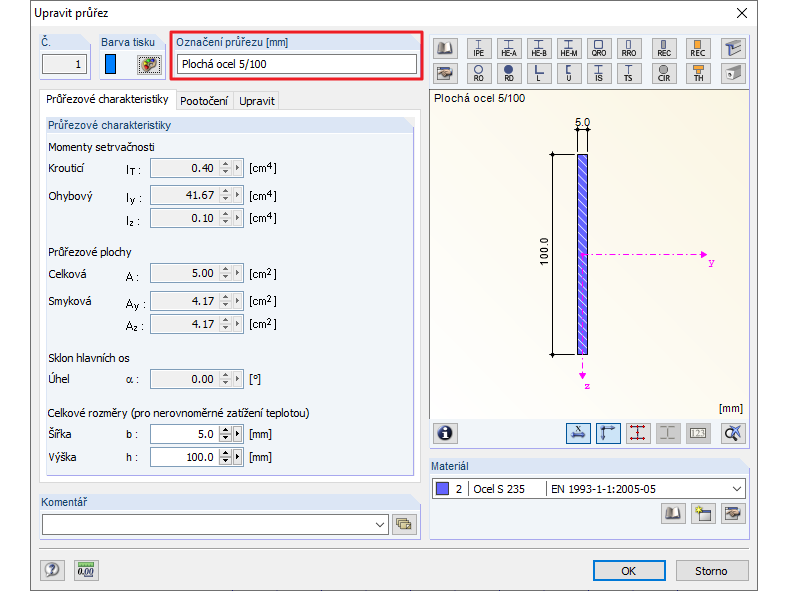Open print color picker button
This screenshot has height=591, width=788.
[x=149, y=64]
